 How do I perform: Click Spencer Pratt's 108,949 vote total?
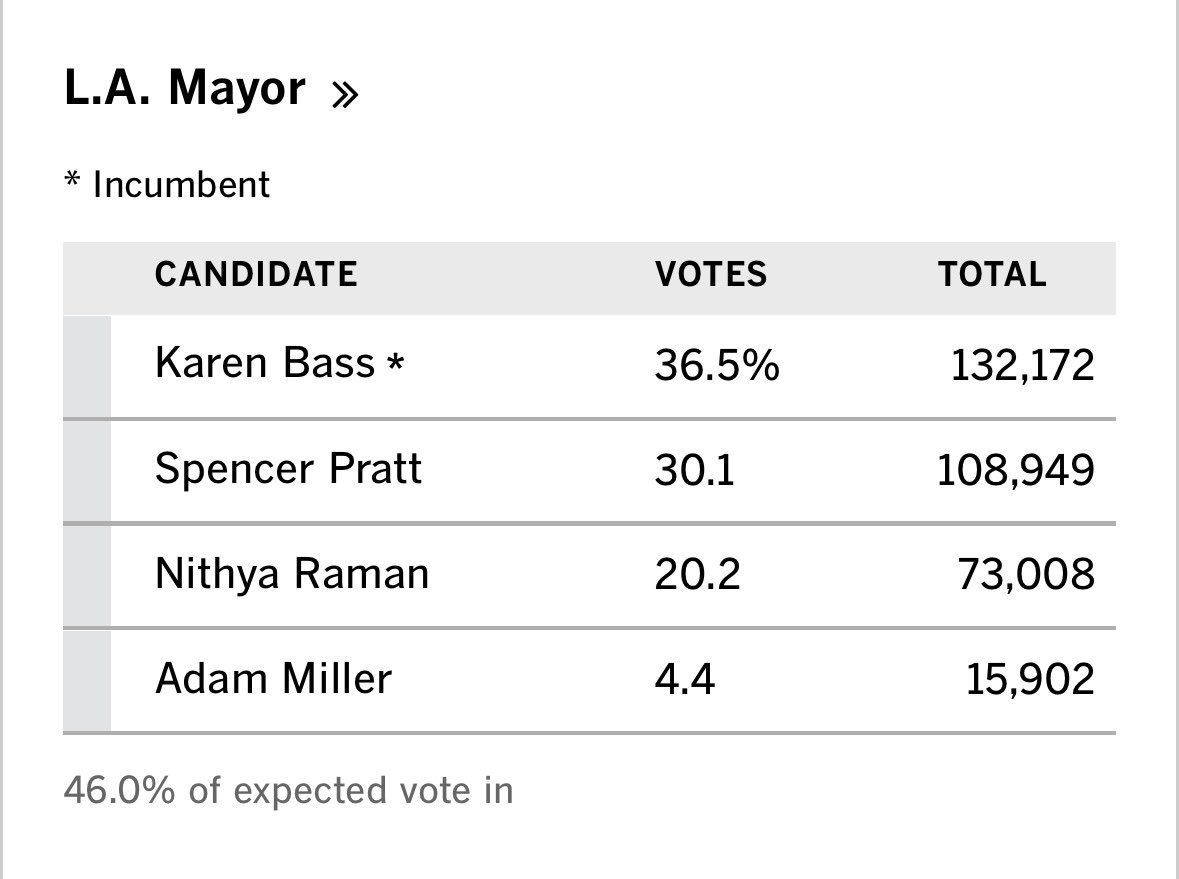pyautogui.click(x=1016, y=471)
